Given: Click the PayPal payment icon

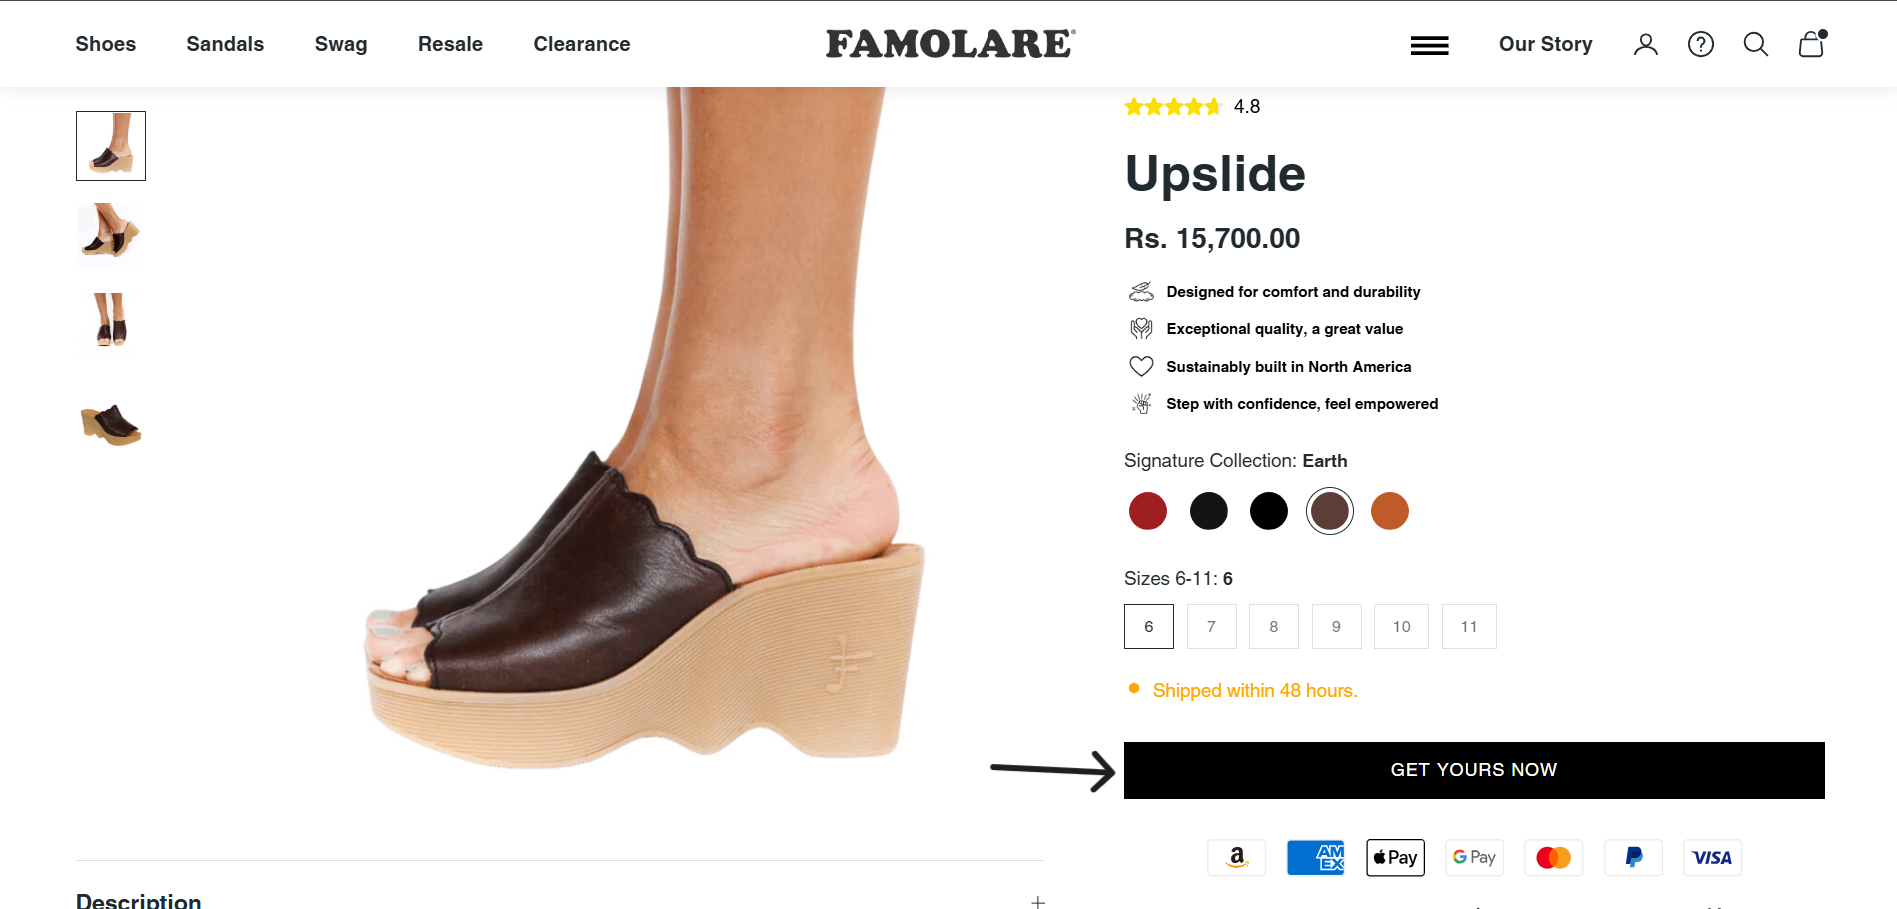Looking at the screenshot, I should tap(1633, 857).
